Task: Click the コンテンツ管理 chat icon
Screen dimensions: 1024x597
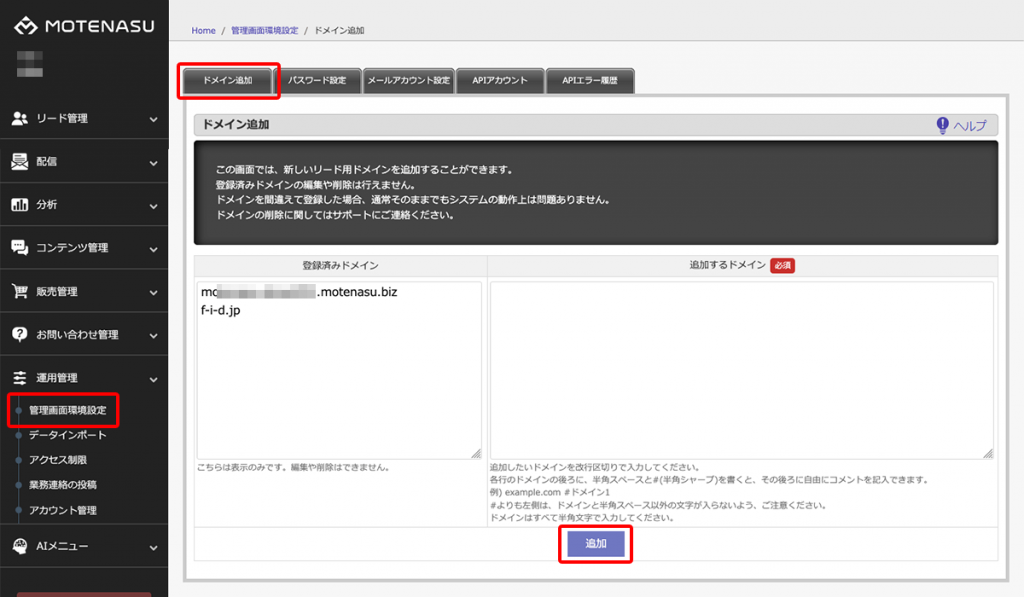Action: click(19, 248)
